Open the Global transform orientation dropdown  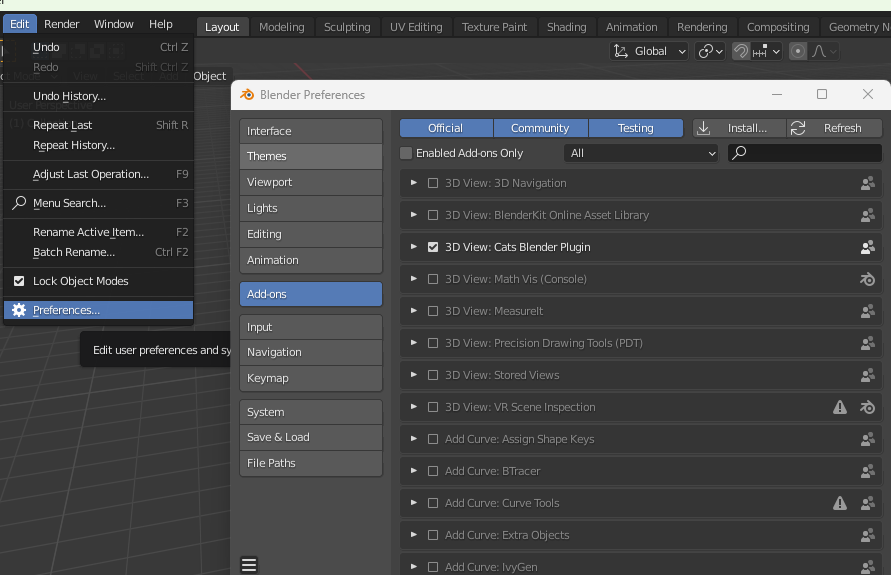649,51
